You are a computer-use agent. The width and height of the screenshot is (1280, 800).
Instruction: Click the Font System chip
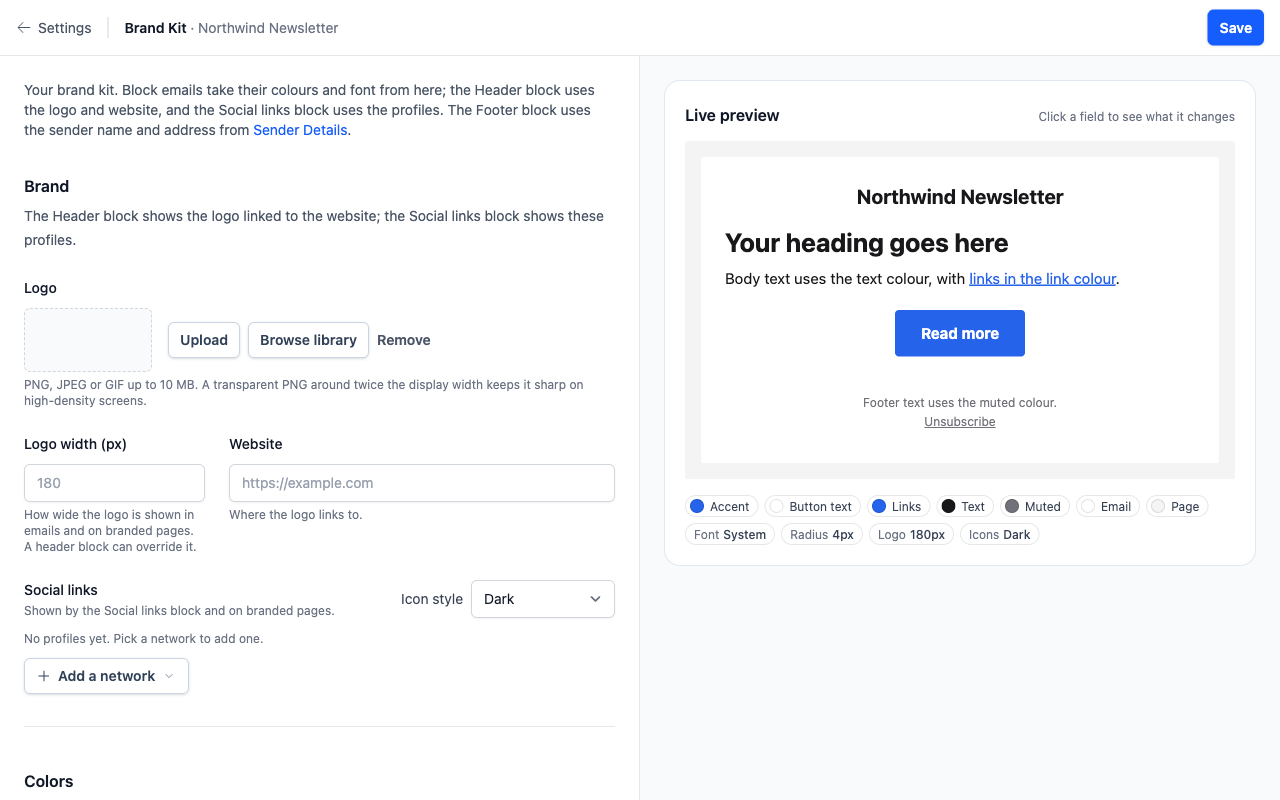[x=730, y=534]
